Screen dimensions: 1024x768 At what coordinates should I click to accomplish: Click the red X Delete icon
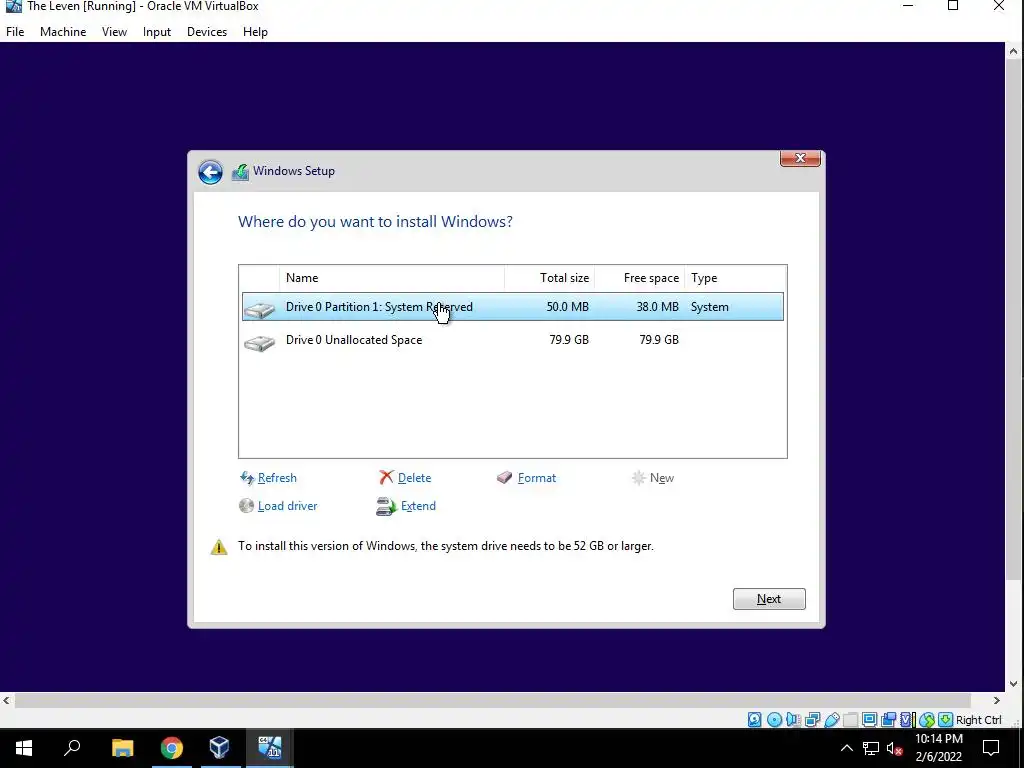click(387, 477)
